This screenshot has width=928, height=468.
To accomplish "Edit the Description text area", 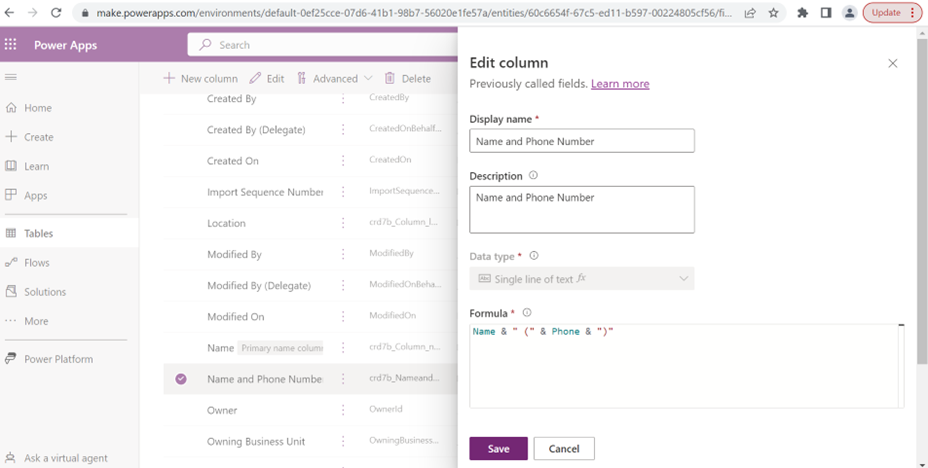I will [x=582, y=209].
